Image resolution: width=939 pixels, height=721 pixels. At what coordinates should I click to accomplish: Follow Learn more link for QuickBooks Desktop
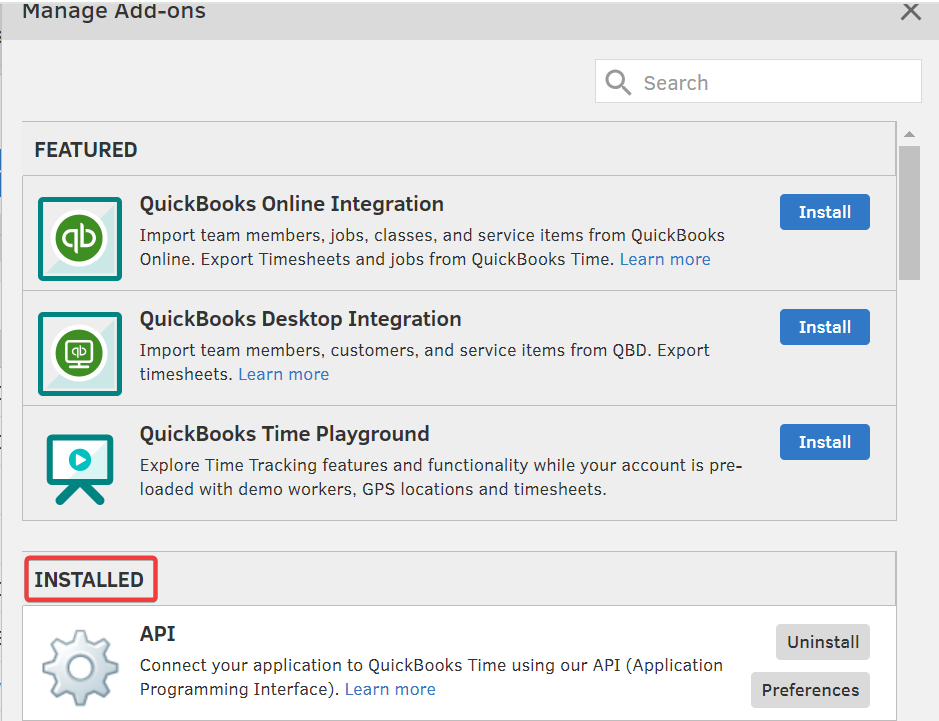tap(283, 374)
